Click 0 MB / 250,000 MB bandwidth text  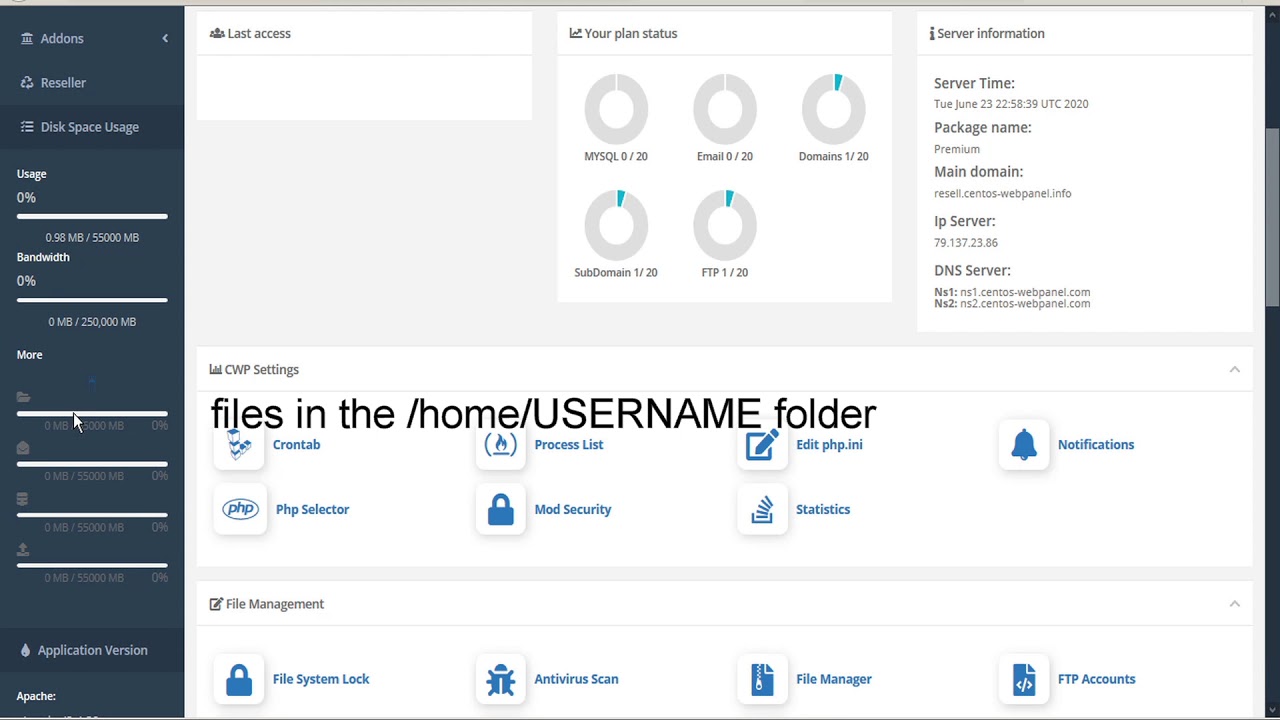[92, 322]
